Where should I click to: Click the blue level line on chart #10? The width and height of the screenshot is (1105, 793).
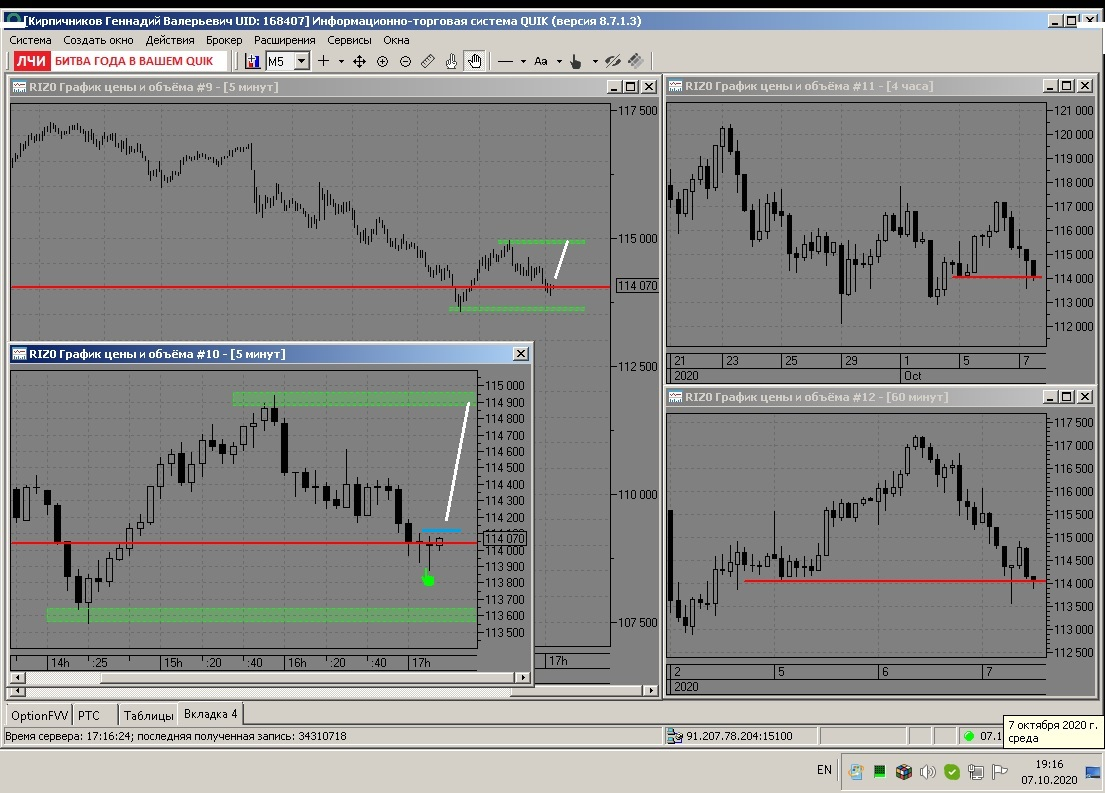tap(442, 530)
